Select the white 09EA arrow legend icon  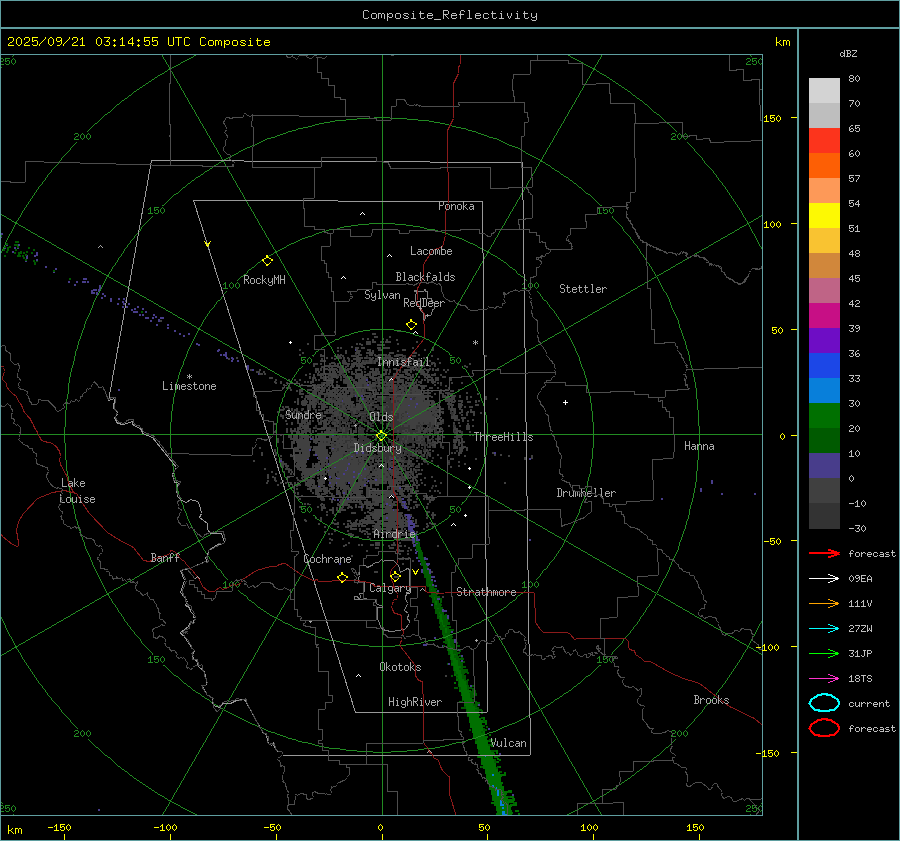point(824,578)
